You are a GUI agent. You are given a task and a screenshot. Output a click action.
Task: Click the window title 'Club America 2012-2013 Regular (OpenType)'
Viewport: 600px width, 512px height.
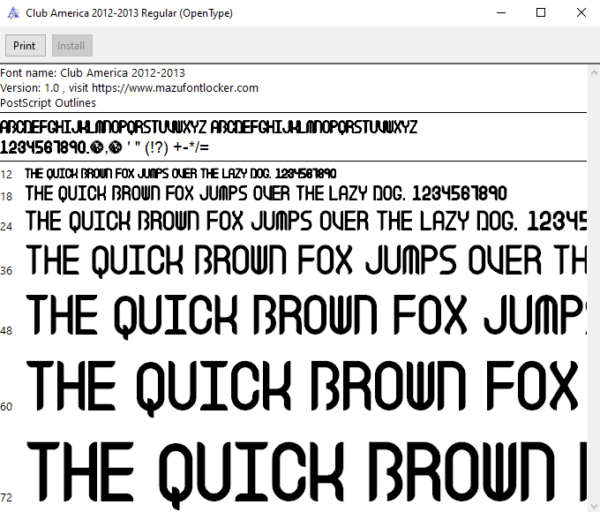pos(129,13)
